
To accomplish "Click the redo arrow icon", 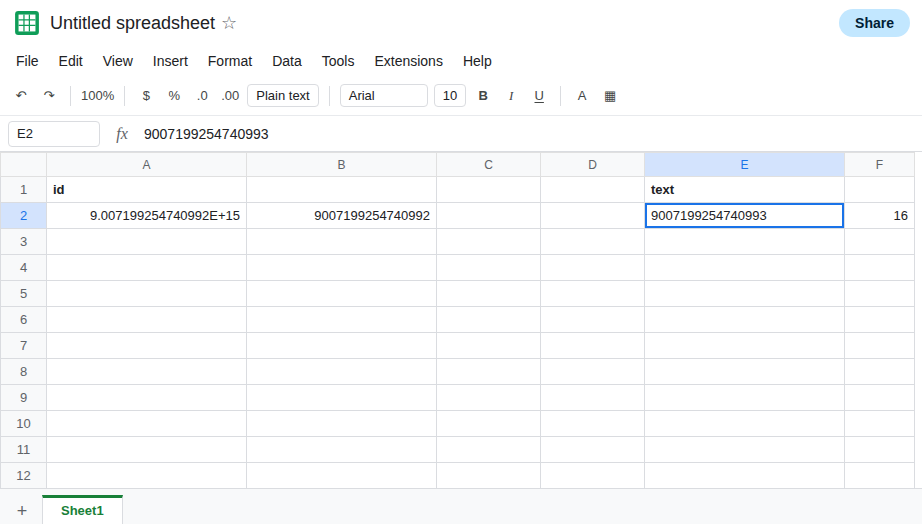I will tap(49, 95).
